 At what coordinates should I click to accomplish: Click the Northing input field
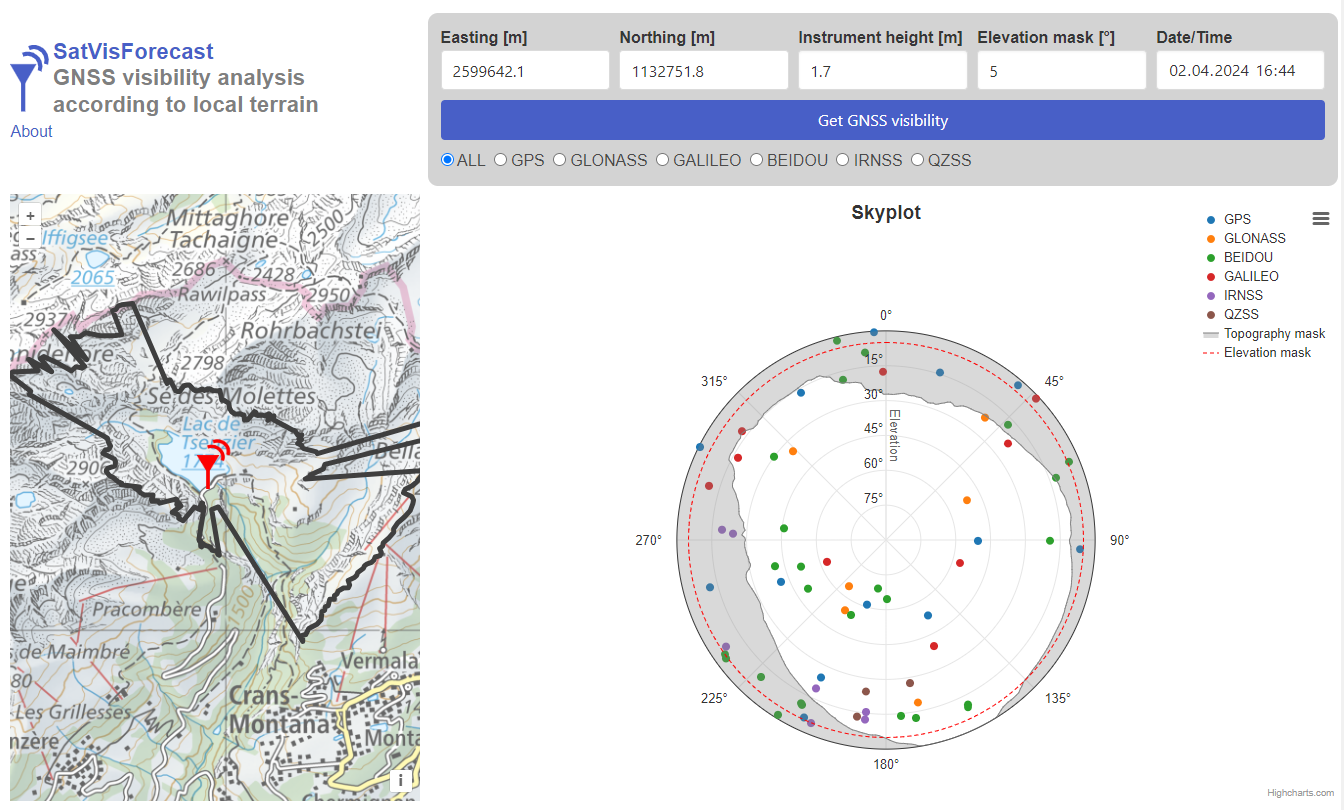(704, 70)
